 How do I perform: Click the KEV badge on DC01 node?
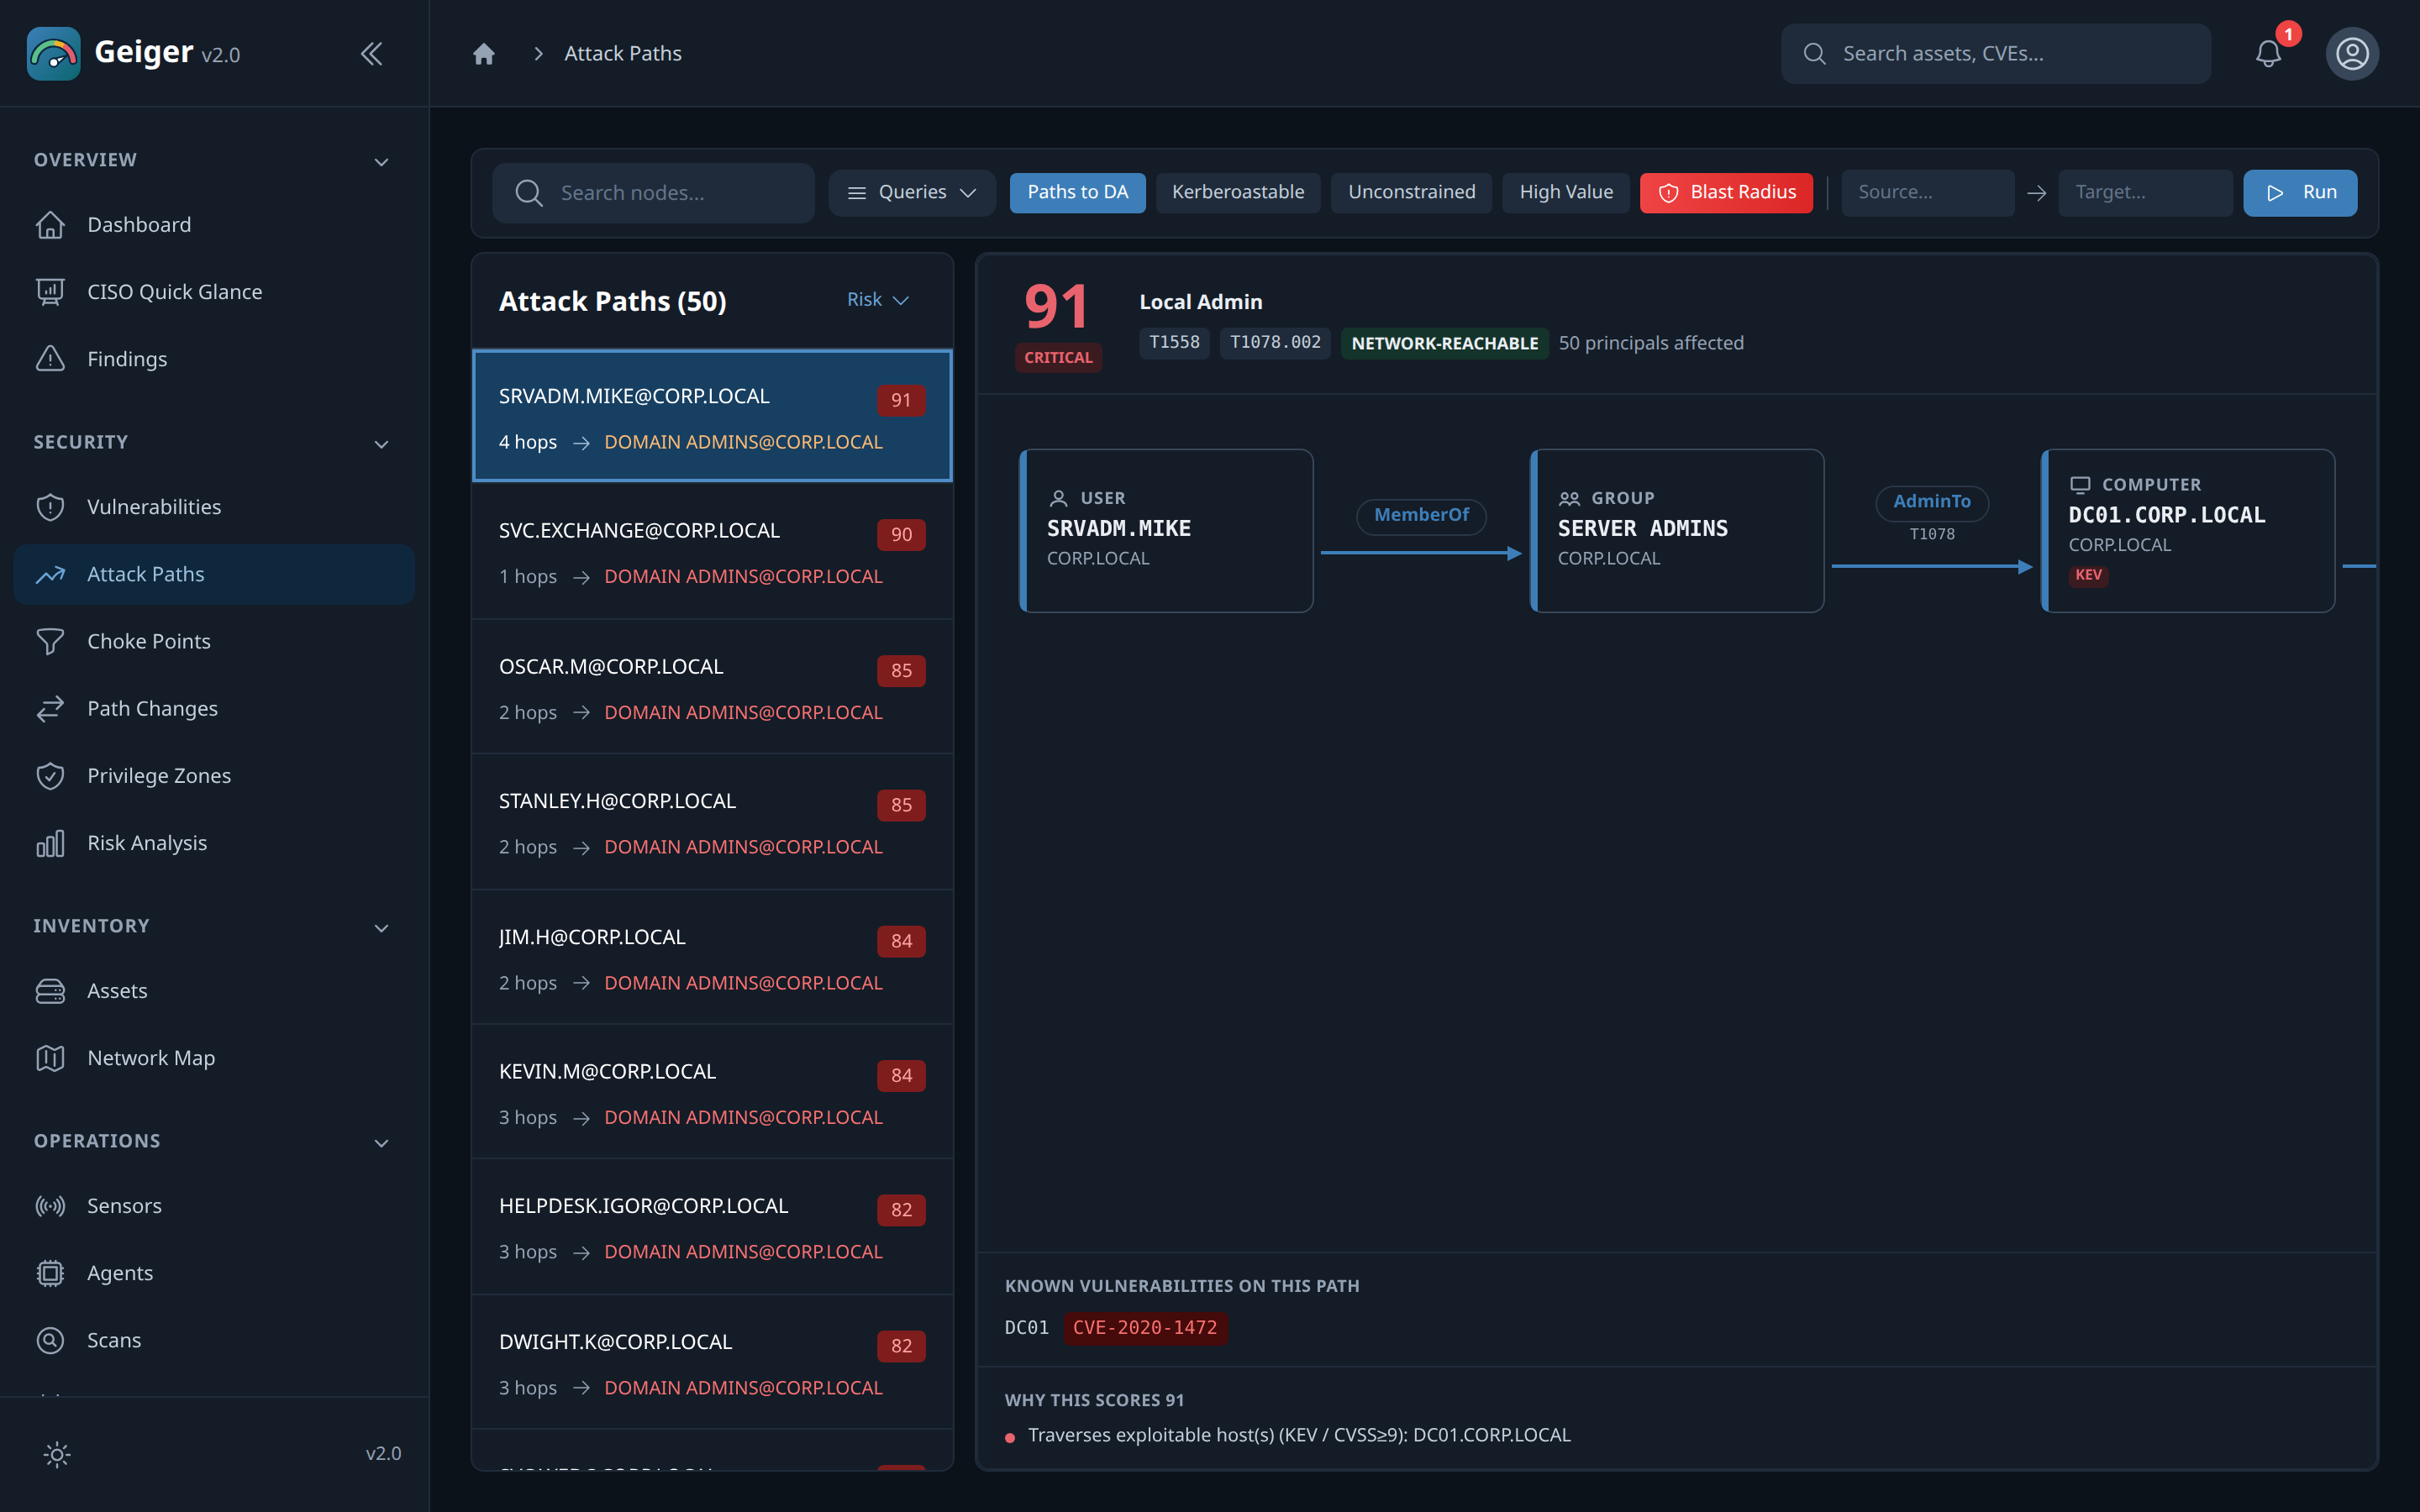click(x=2088, y=575)
